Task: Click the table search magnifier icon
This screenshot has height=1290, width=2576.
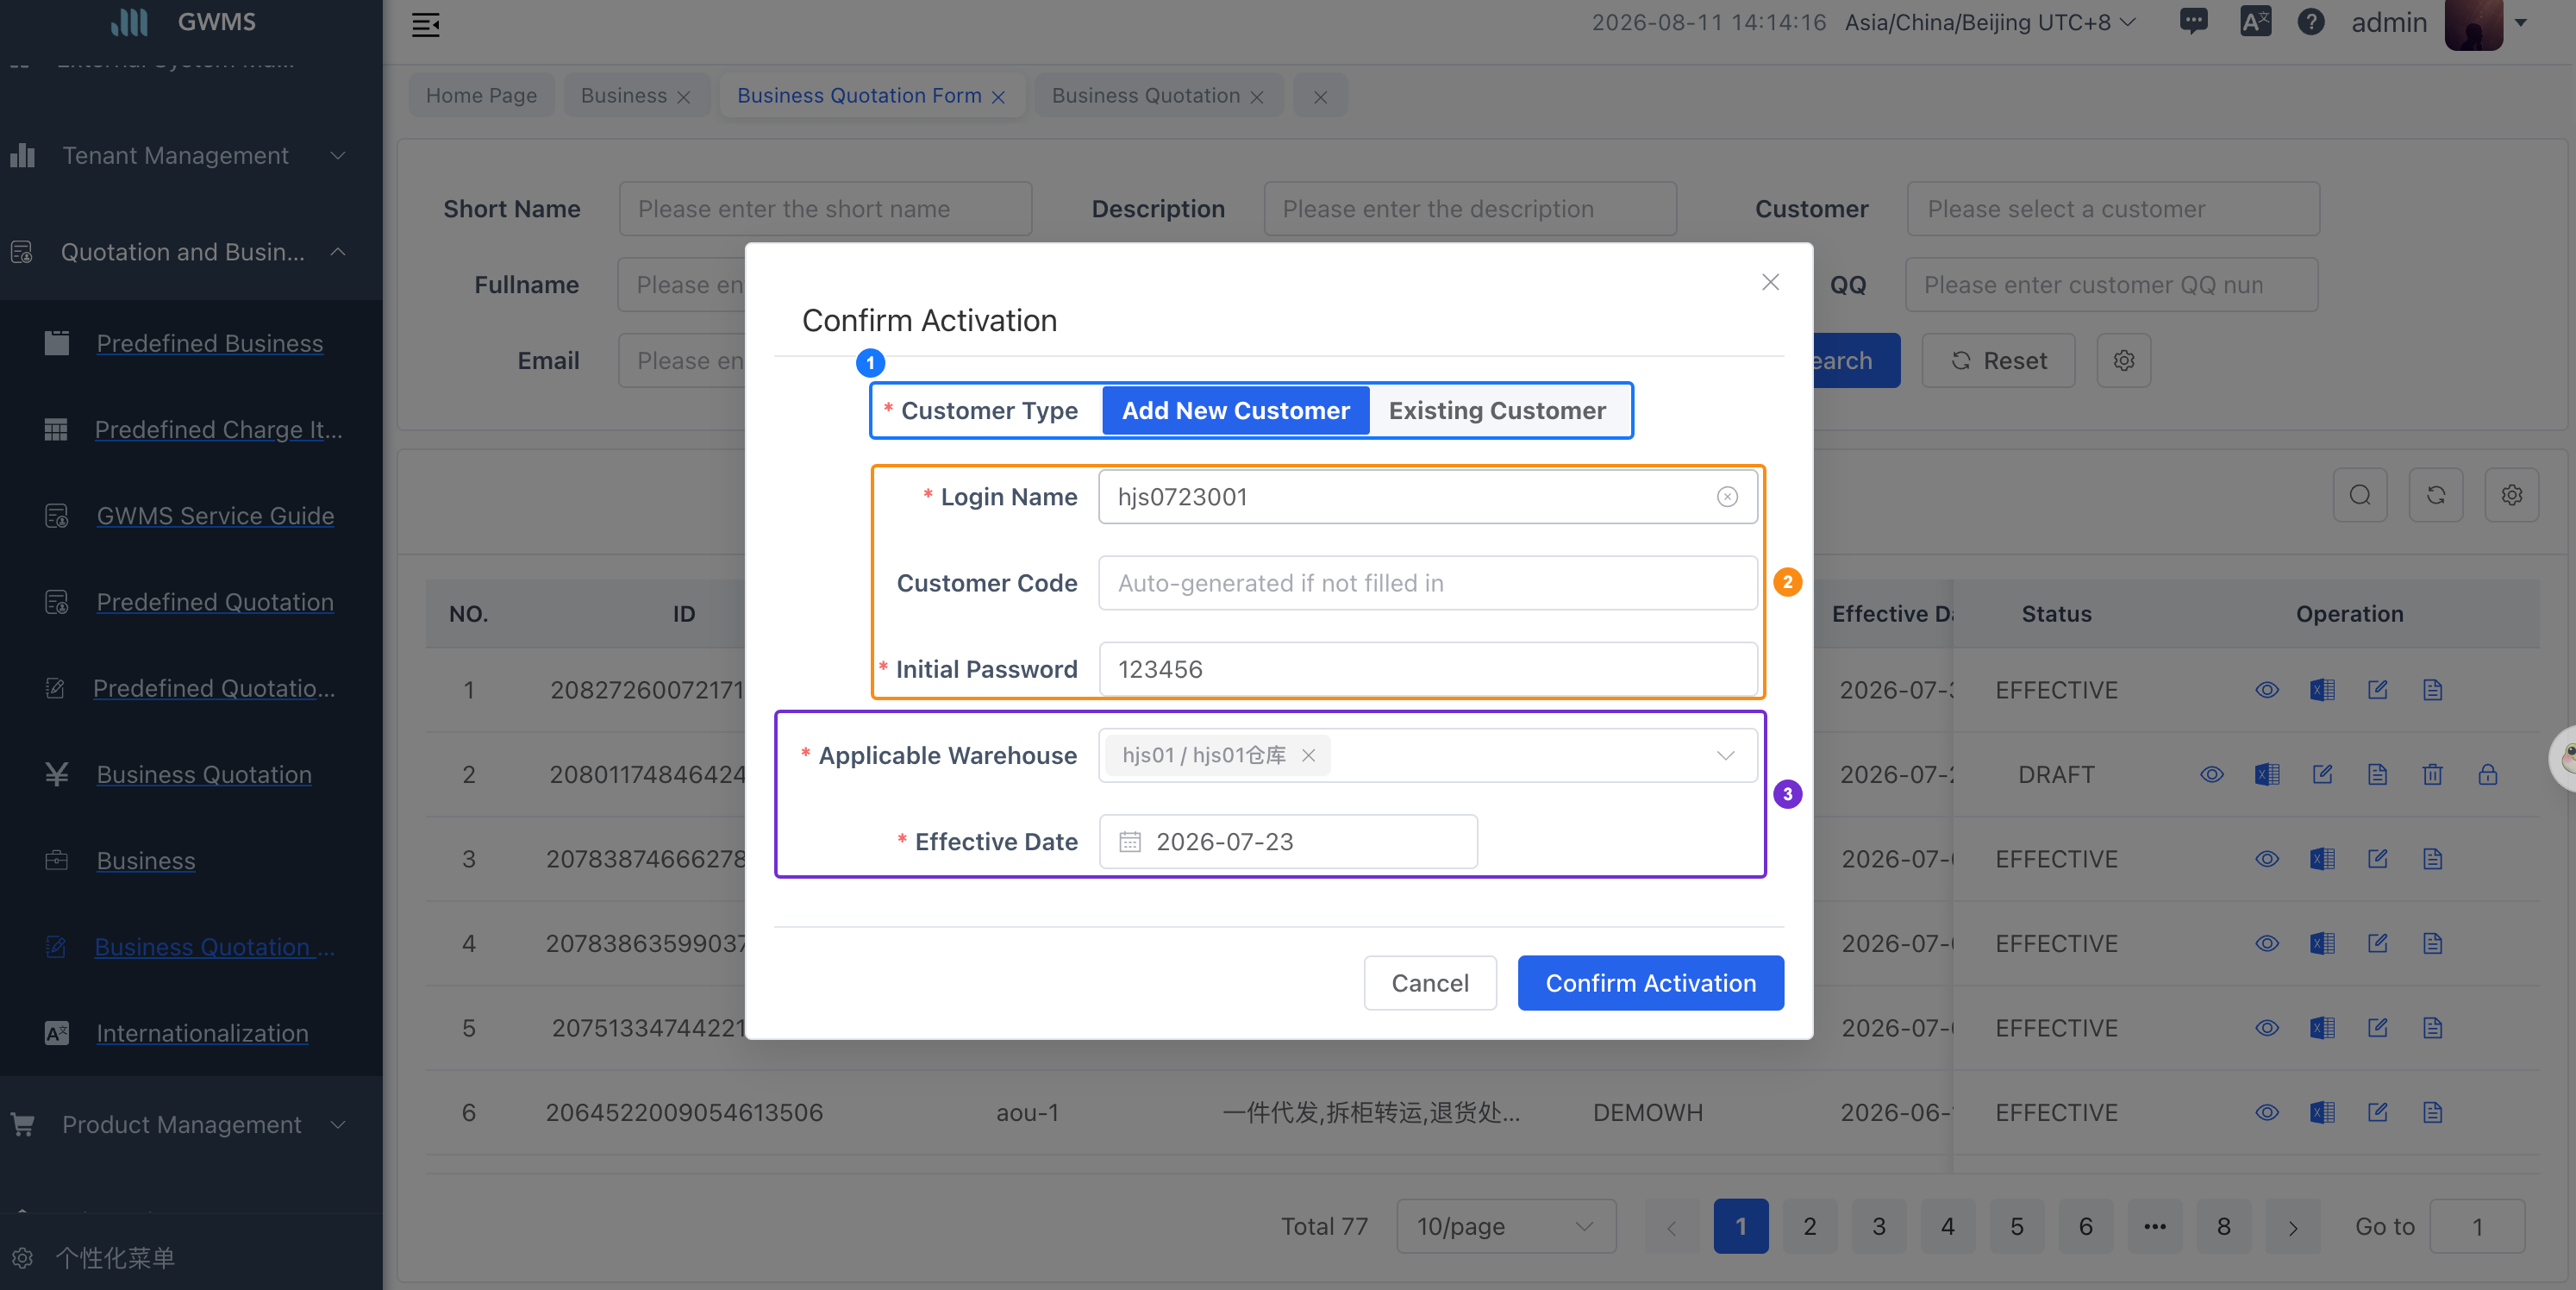Action: [2360, 495]
